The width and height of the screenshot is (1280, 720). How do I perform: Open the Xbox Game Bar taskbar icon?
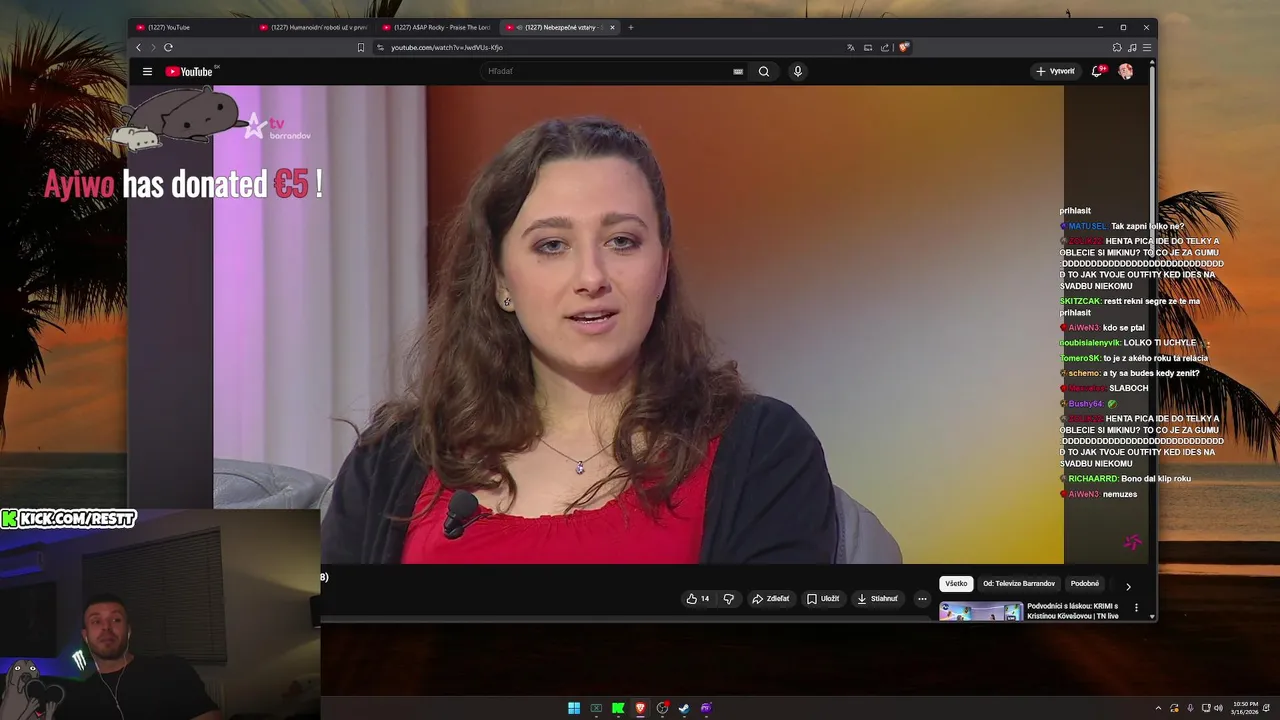click(596, 708)
